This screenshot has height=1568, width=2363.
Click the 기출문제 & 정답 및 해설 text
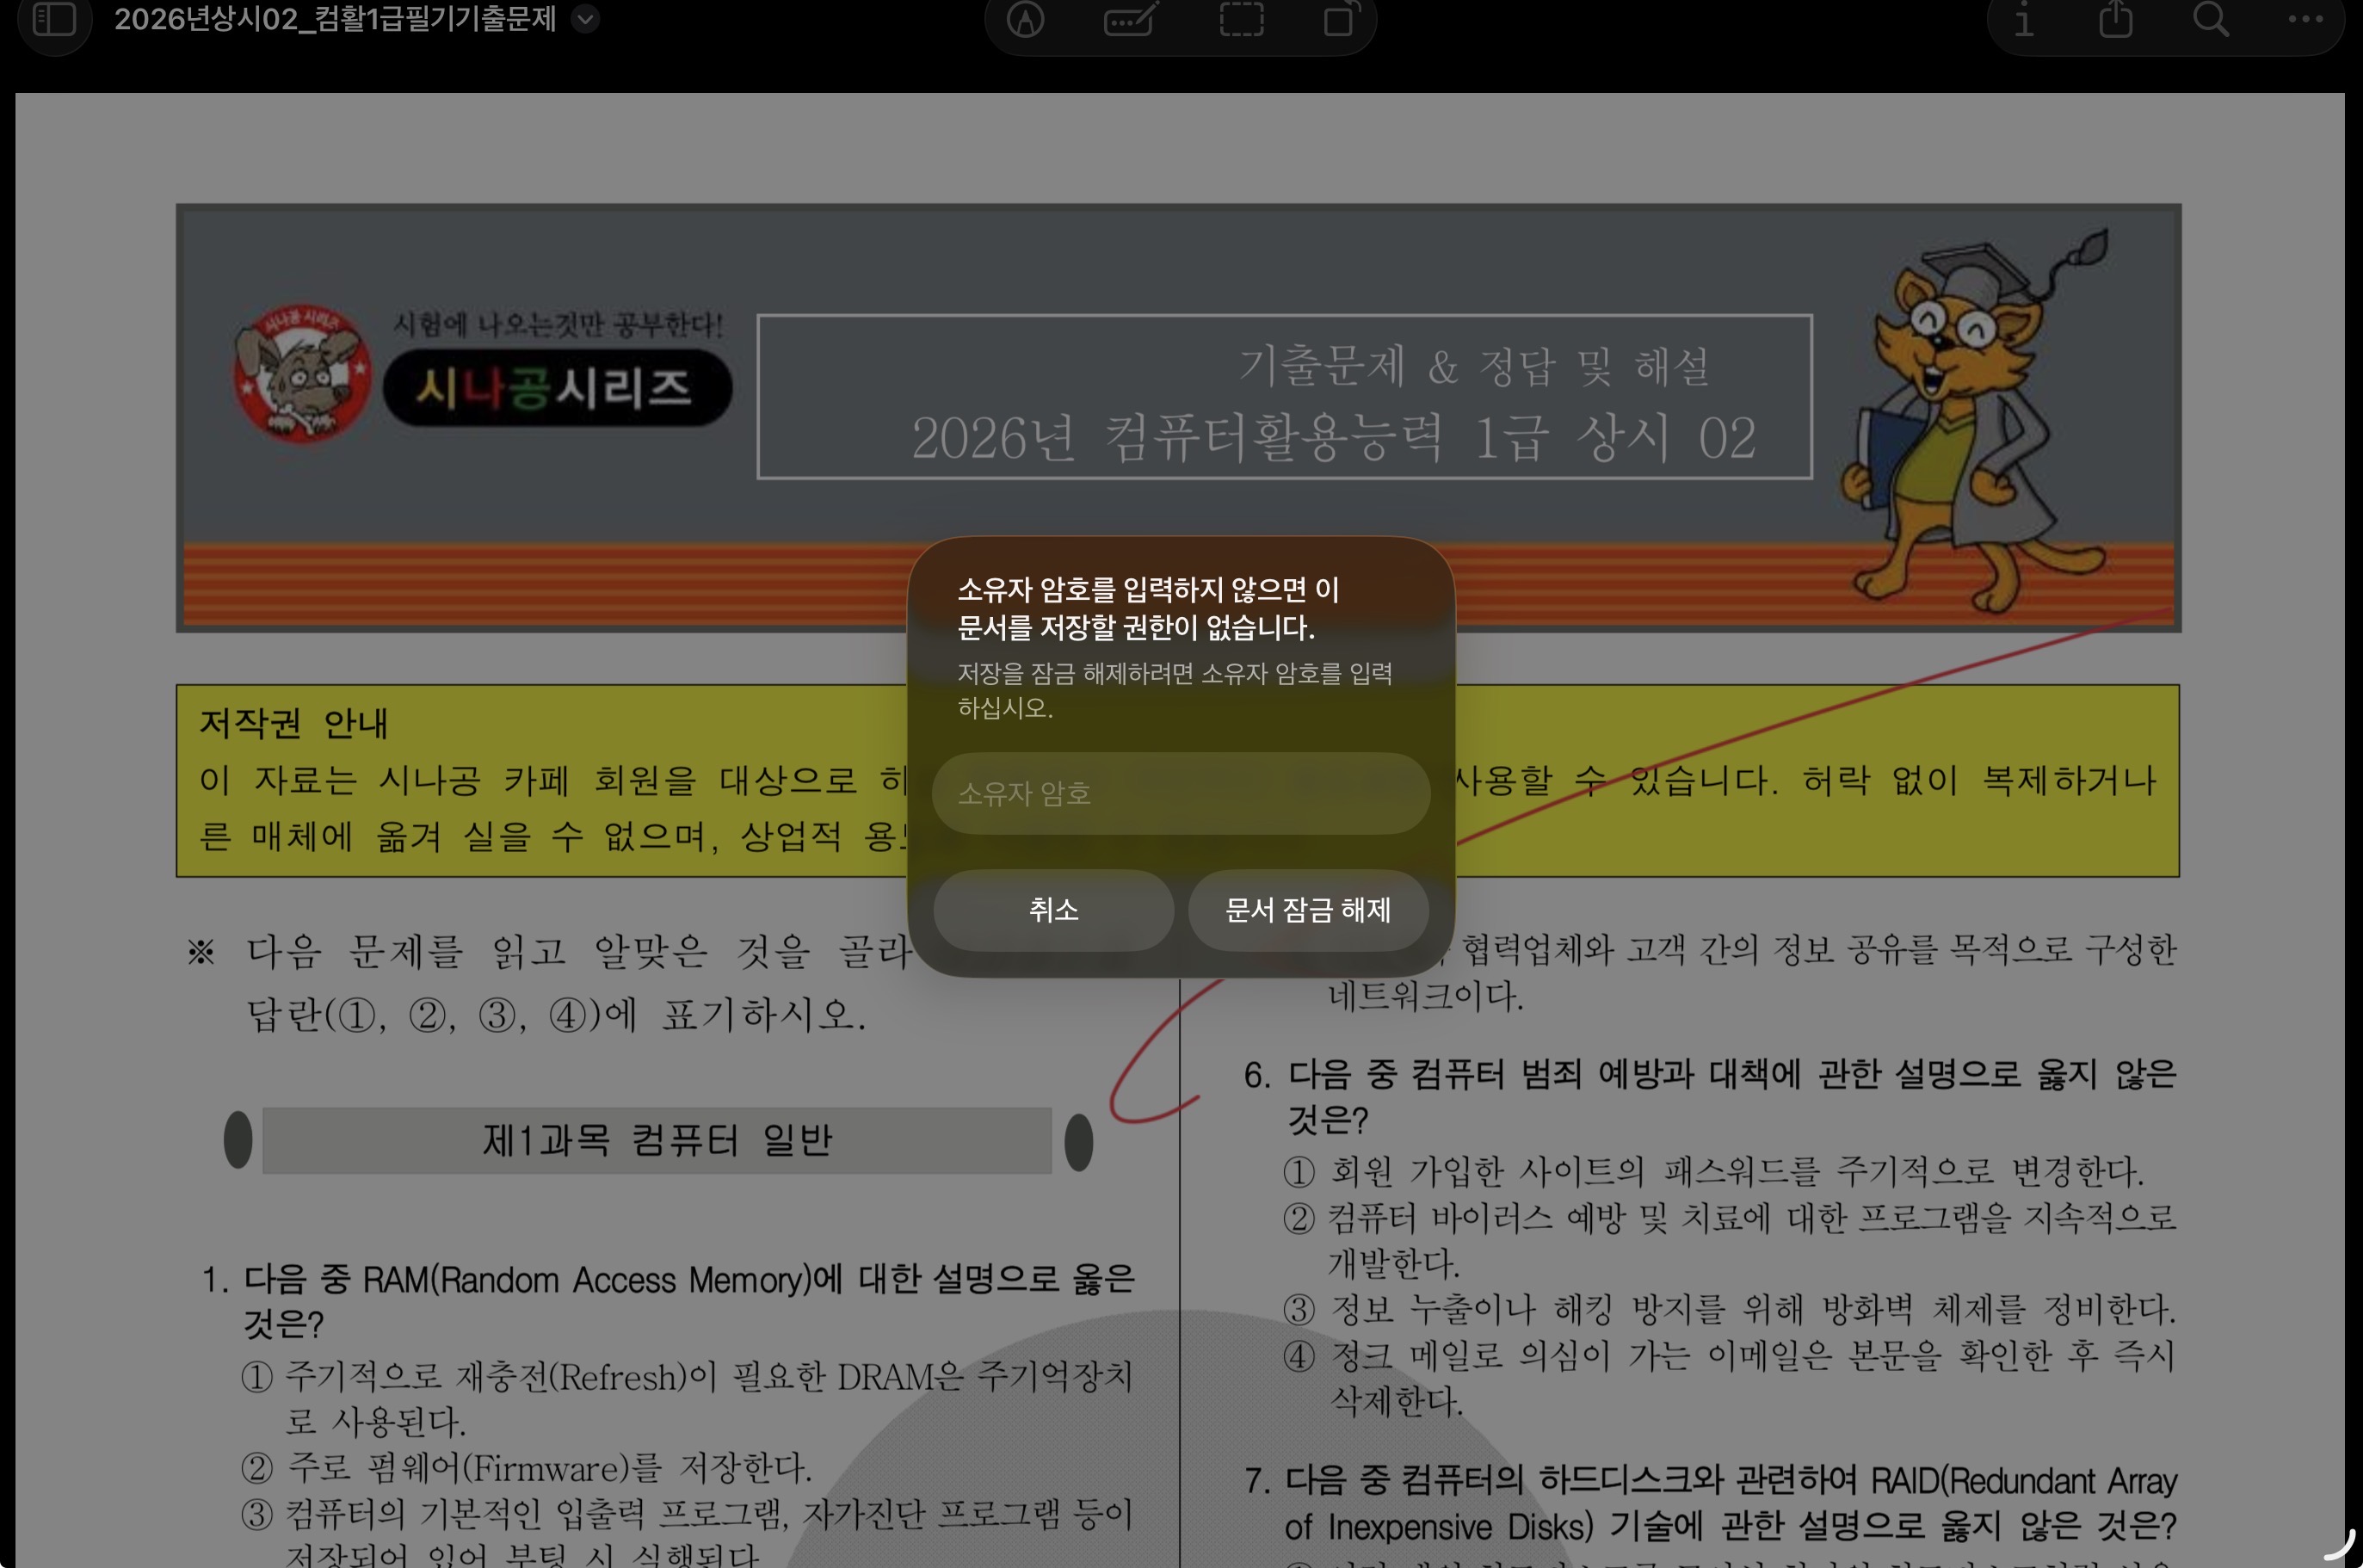click(x=1474, y=366)
